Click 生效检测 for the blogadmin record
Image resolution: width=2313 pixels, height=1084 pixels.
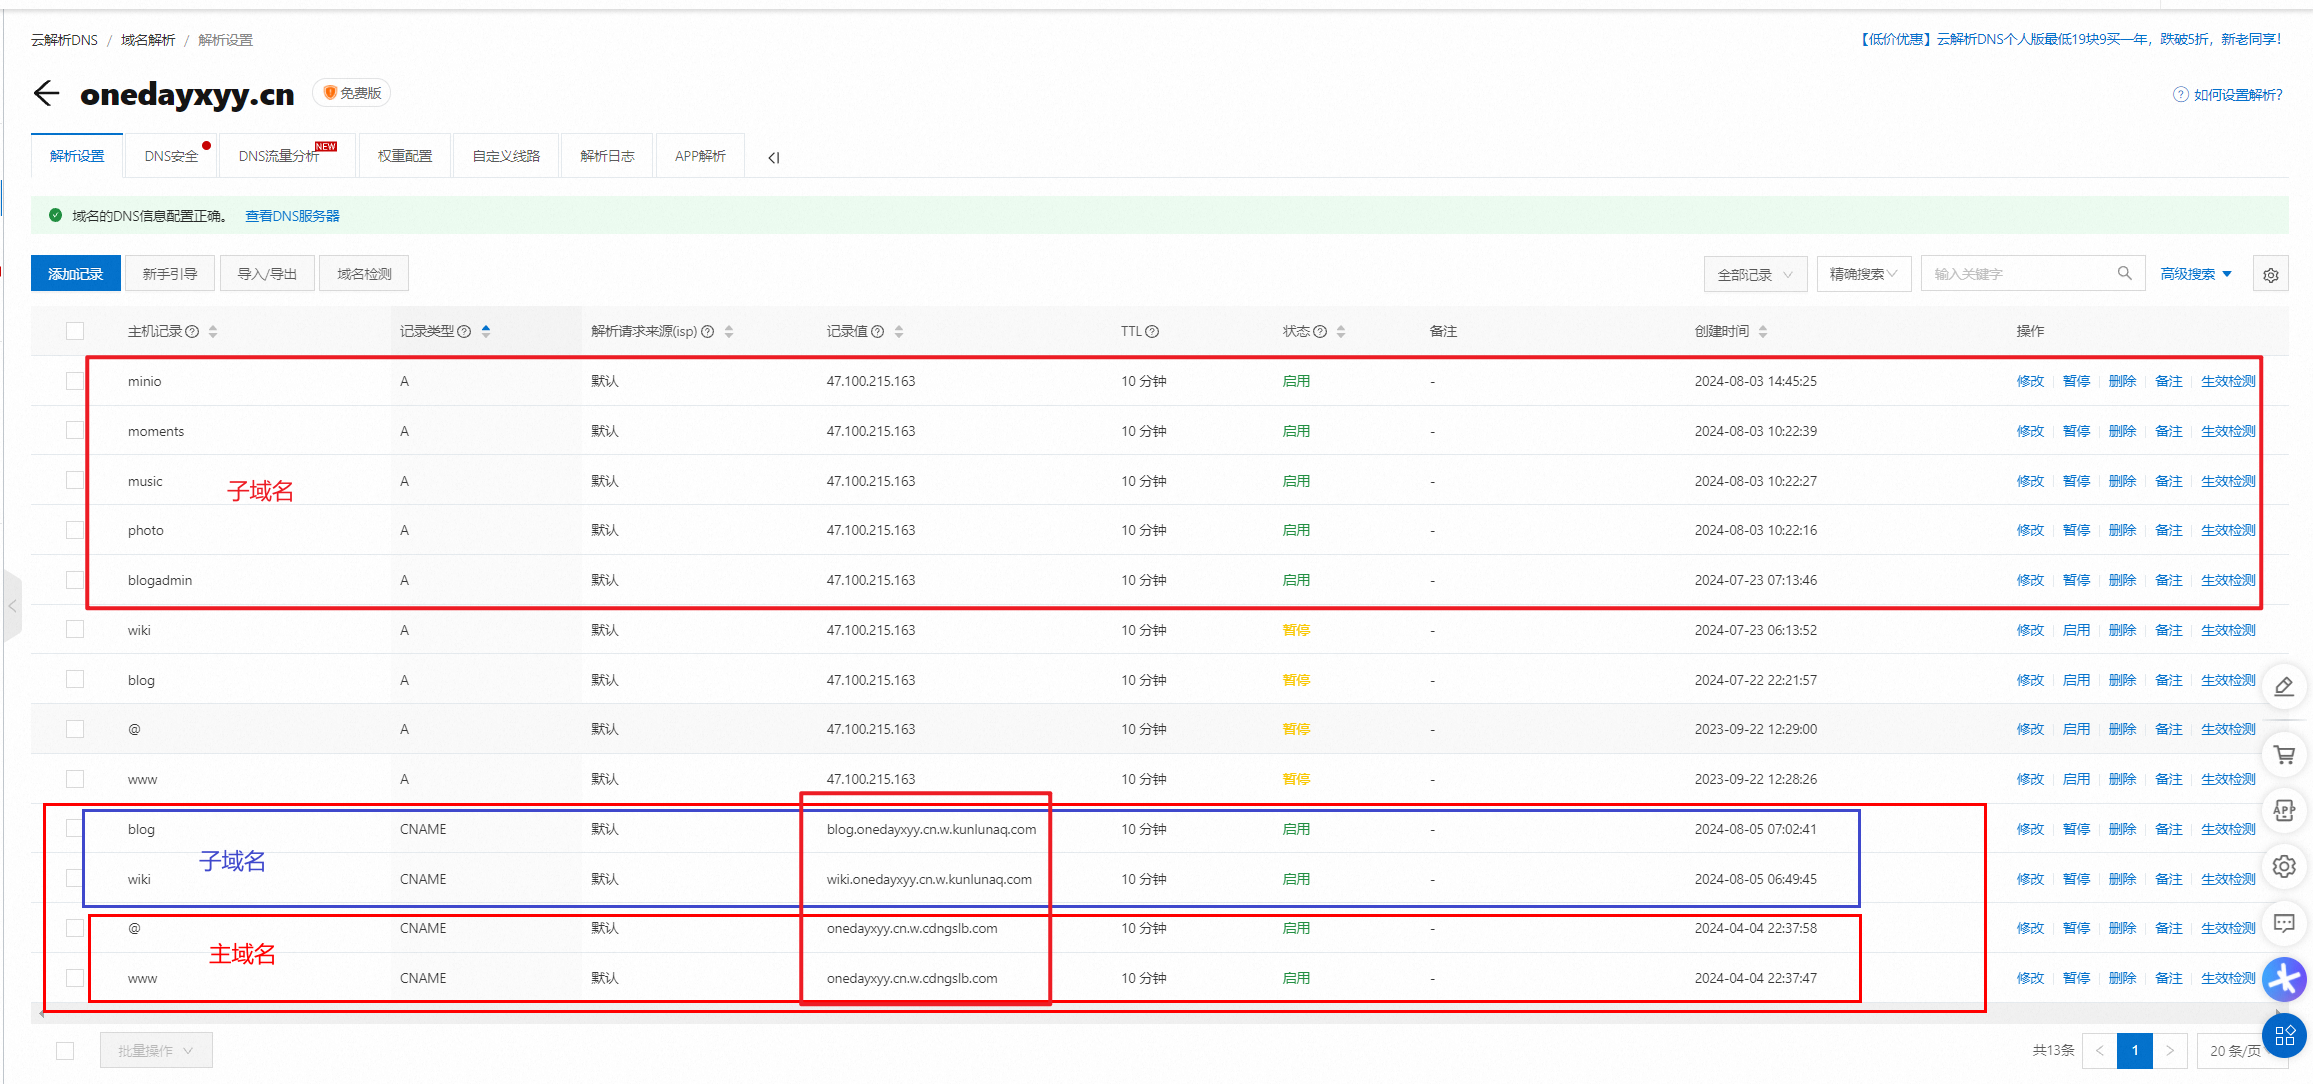pyautogui.click(x=2228, y=580)
